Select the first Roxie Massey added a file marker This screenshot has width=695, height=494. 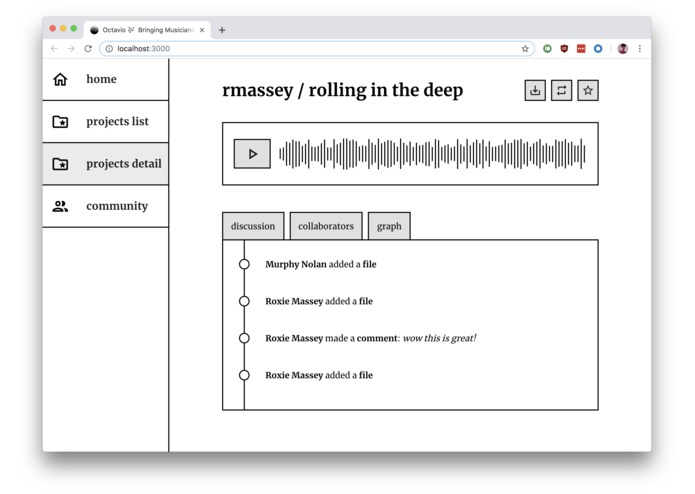[x=244, y=301]
